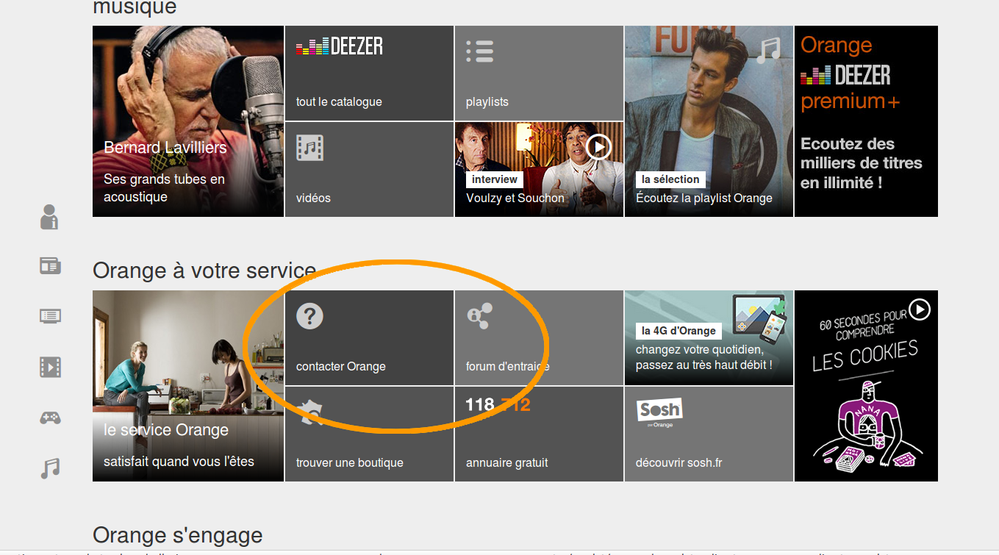Viewport: 999px width, 555px height.
Task: Click Ses grands tubes en acoustique caption
Action: pyautogui.click(x=164, y=188)
